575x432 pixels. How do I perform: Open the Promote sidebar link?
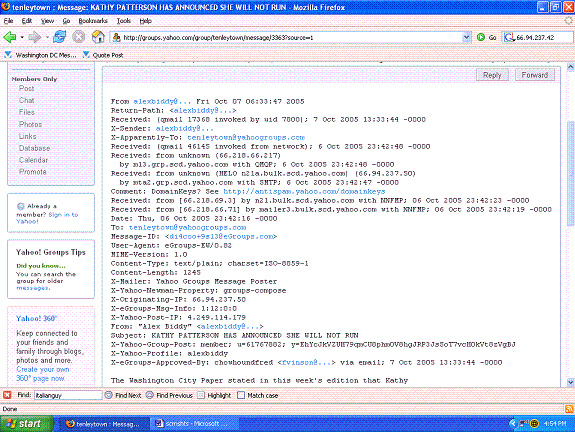tap(33, 172)
